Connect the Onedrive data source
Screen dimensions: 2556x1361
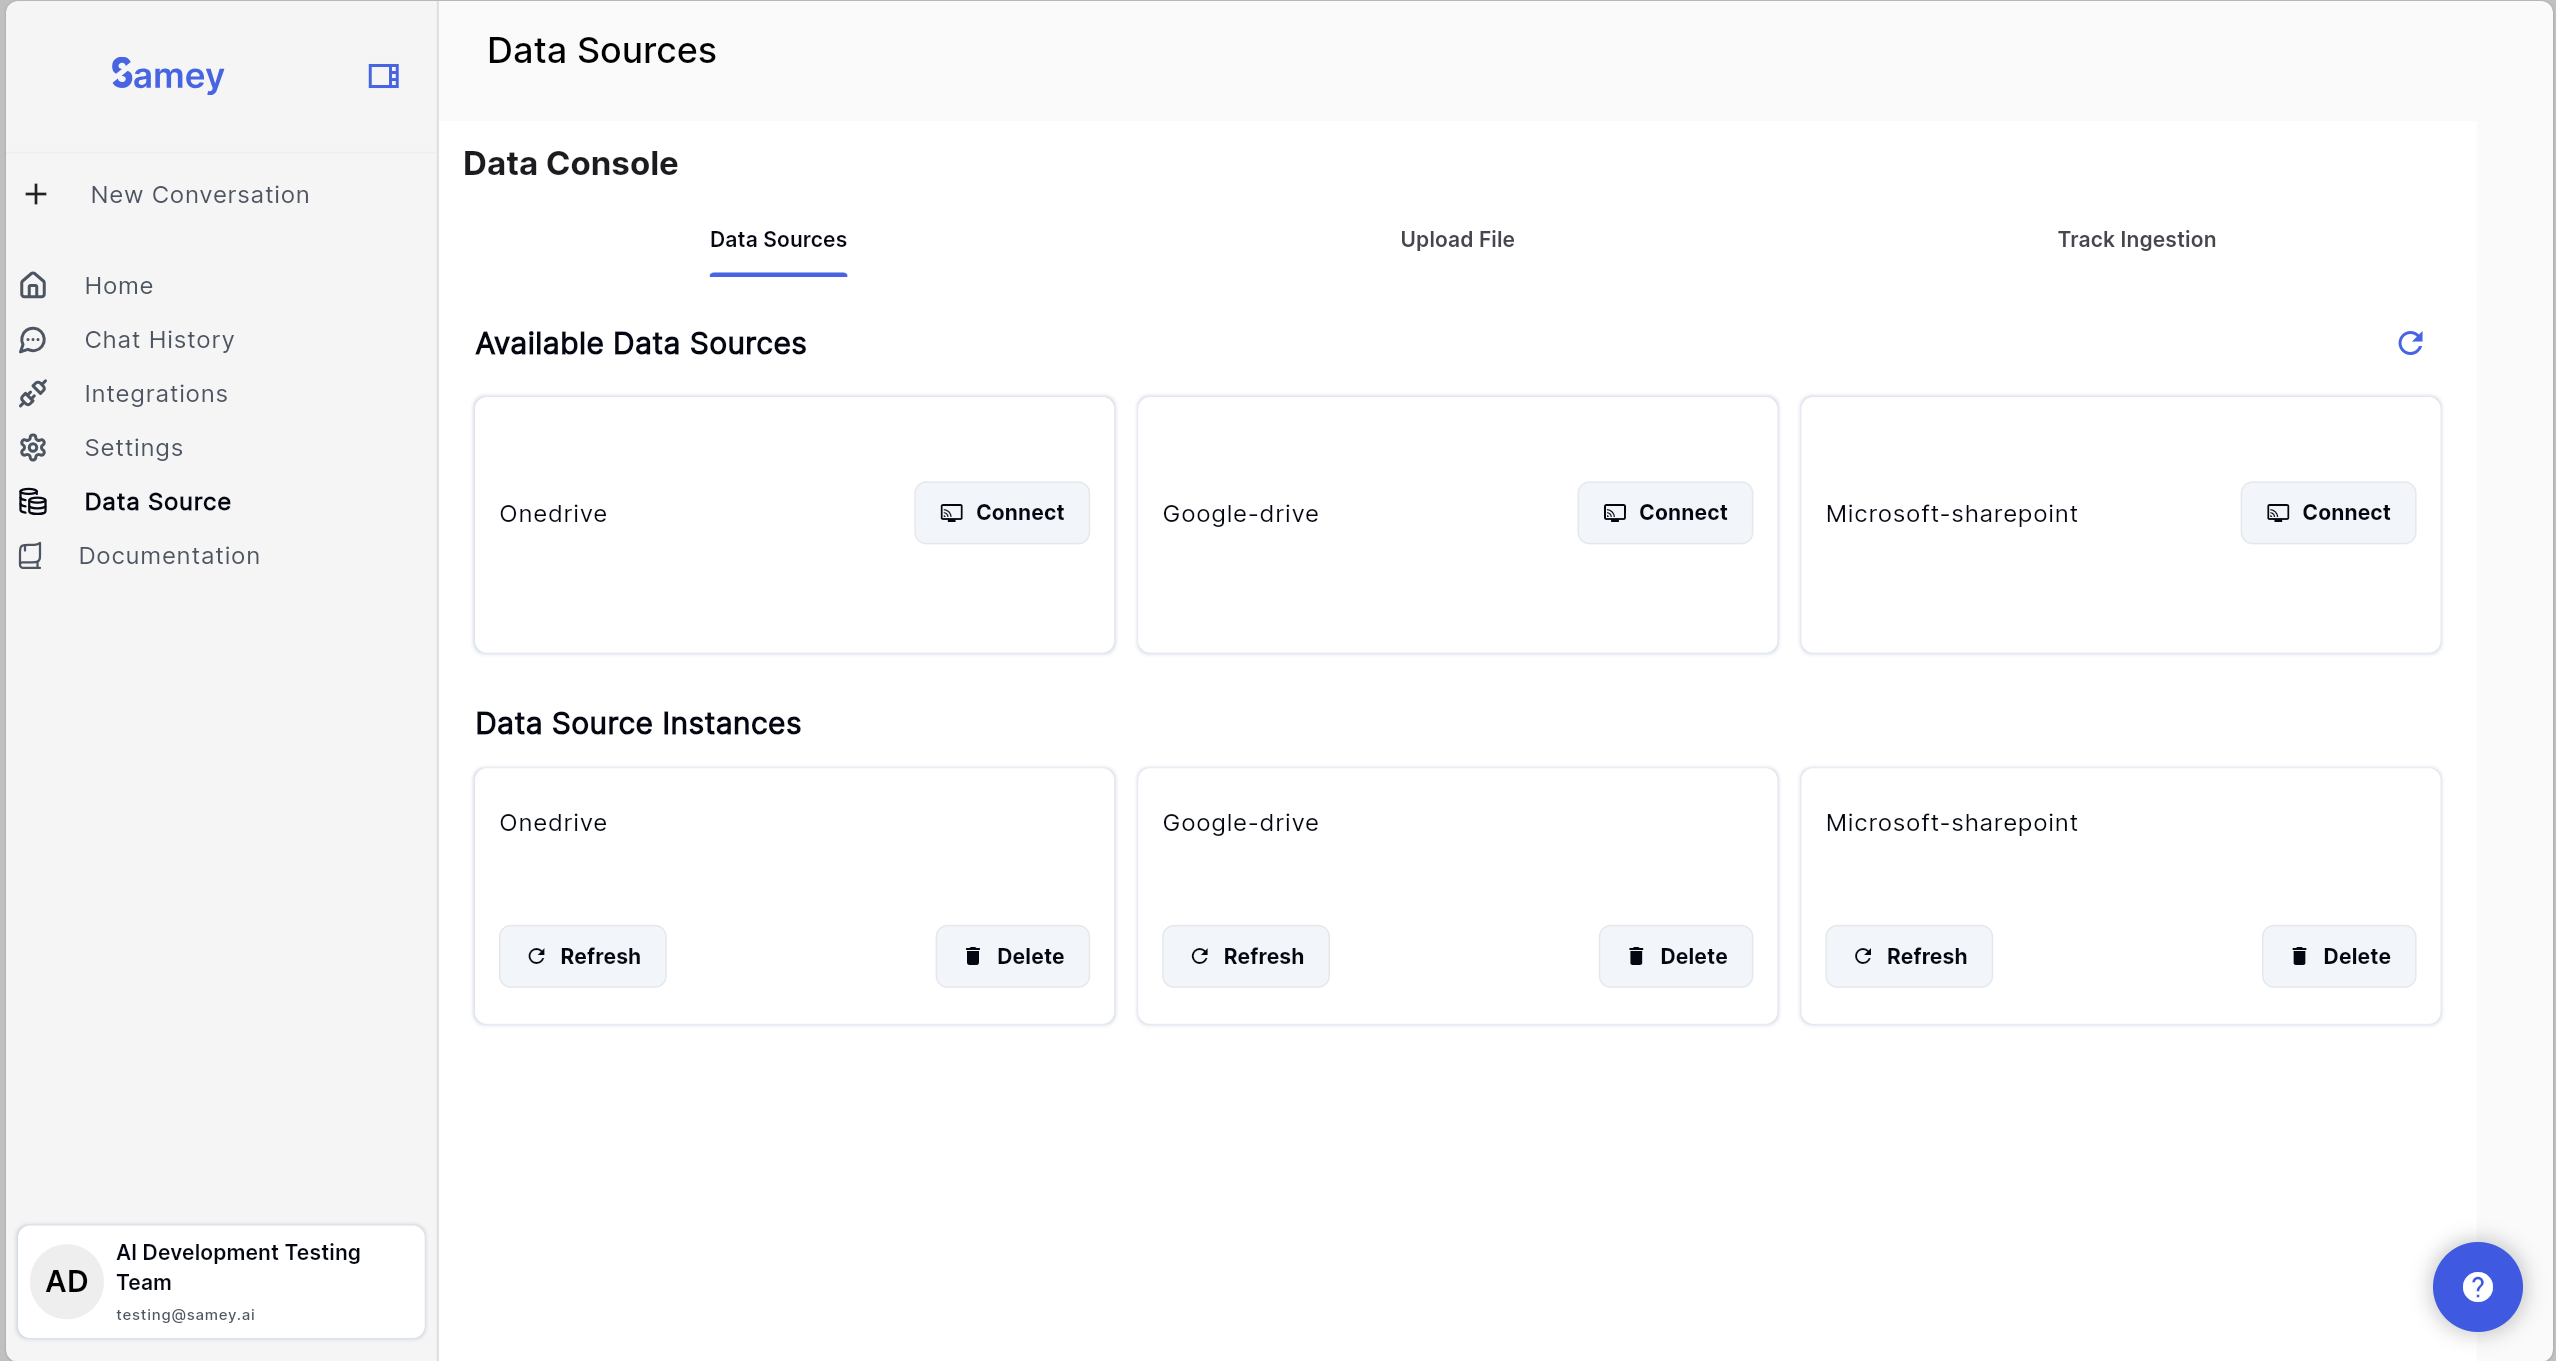pos(1001,513)
